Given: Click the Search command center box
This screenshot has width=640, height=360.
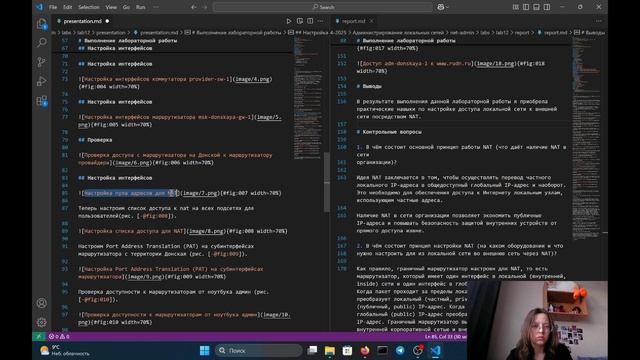Looking at the screenshot, I should coord(323,7).
